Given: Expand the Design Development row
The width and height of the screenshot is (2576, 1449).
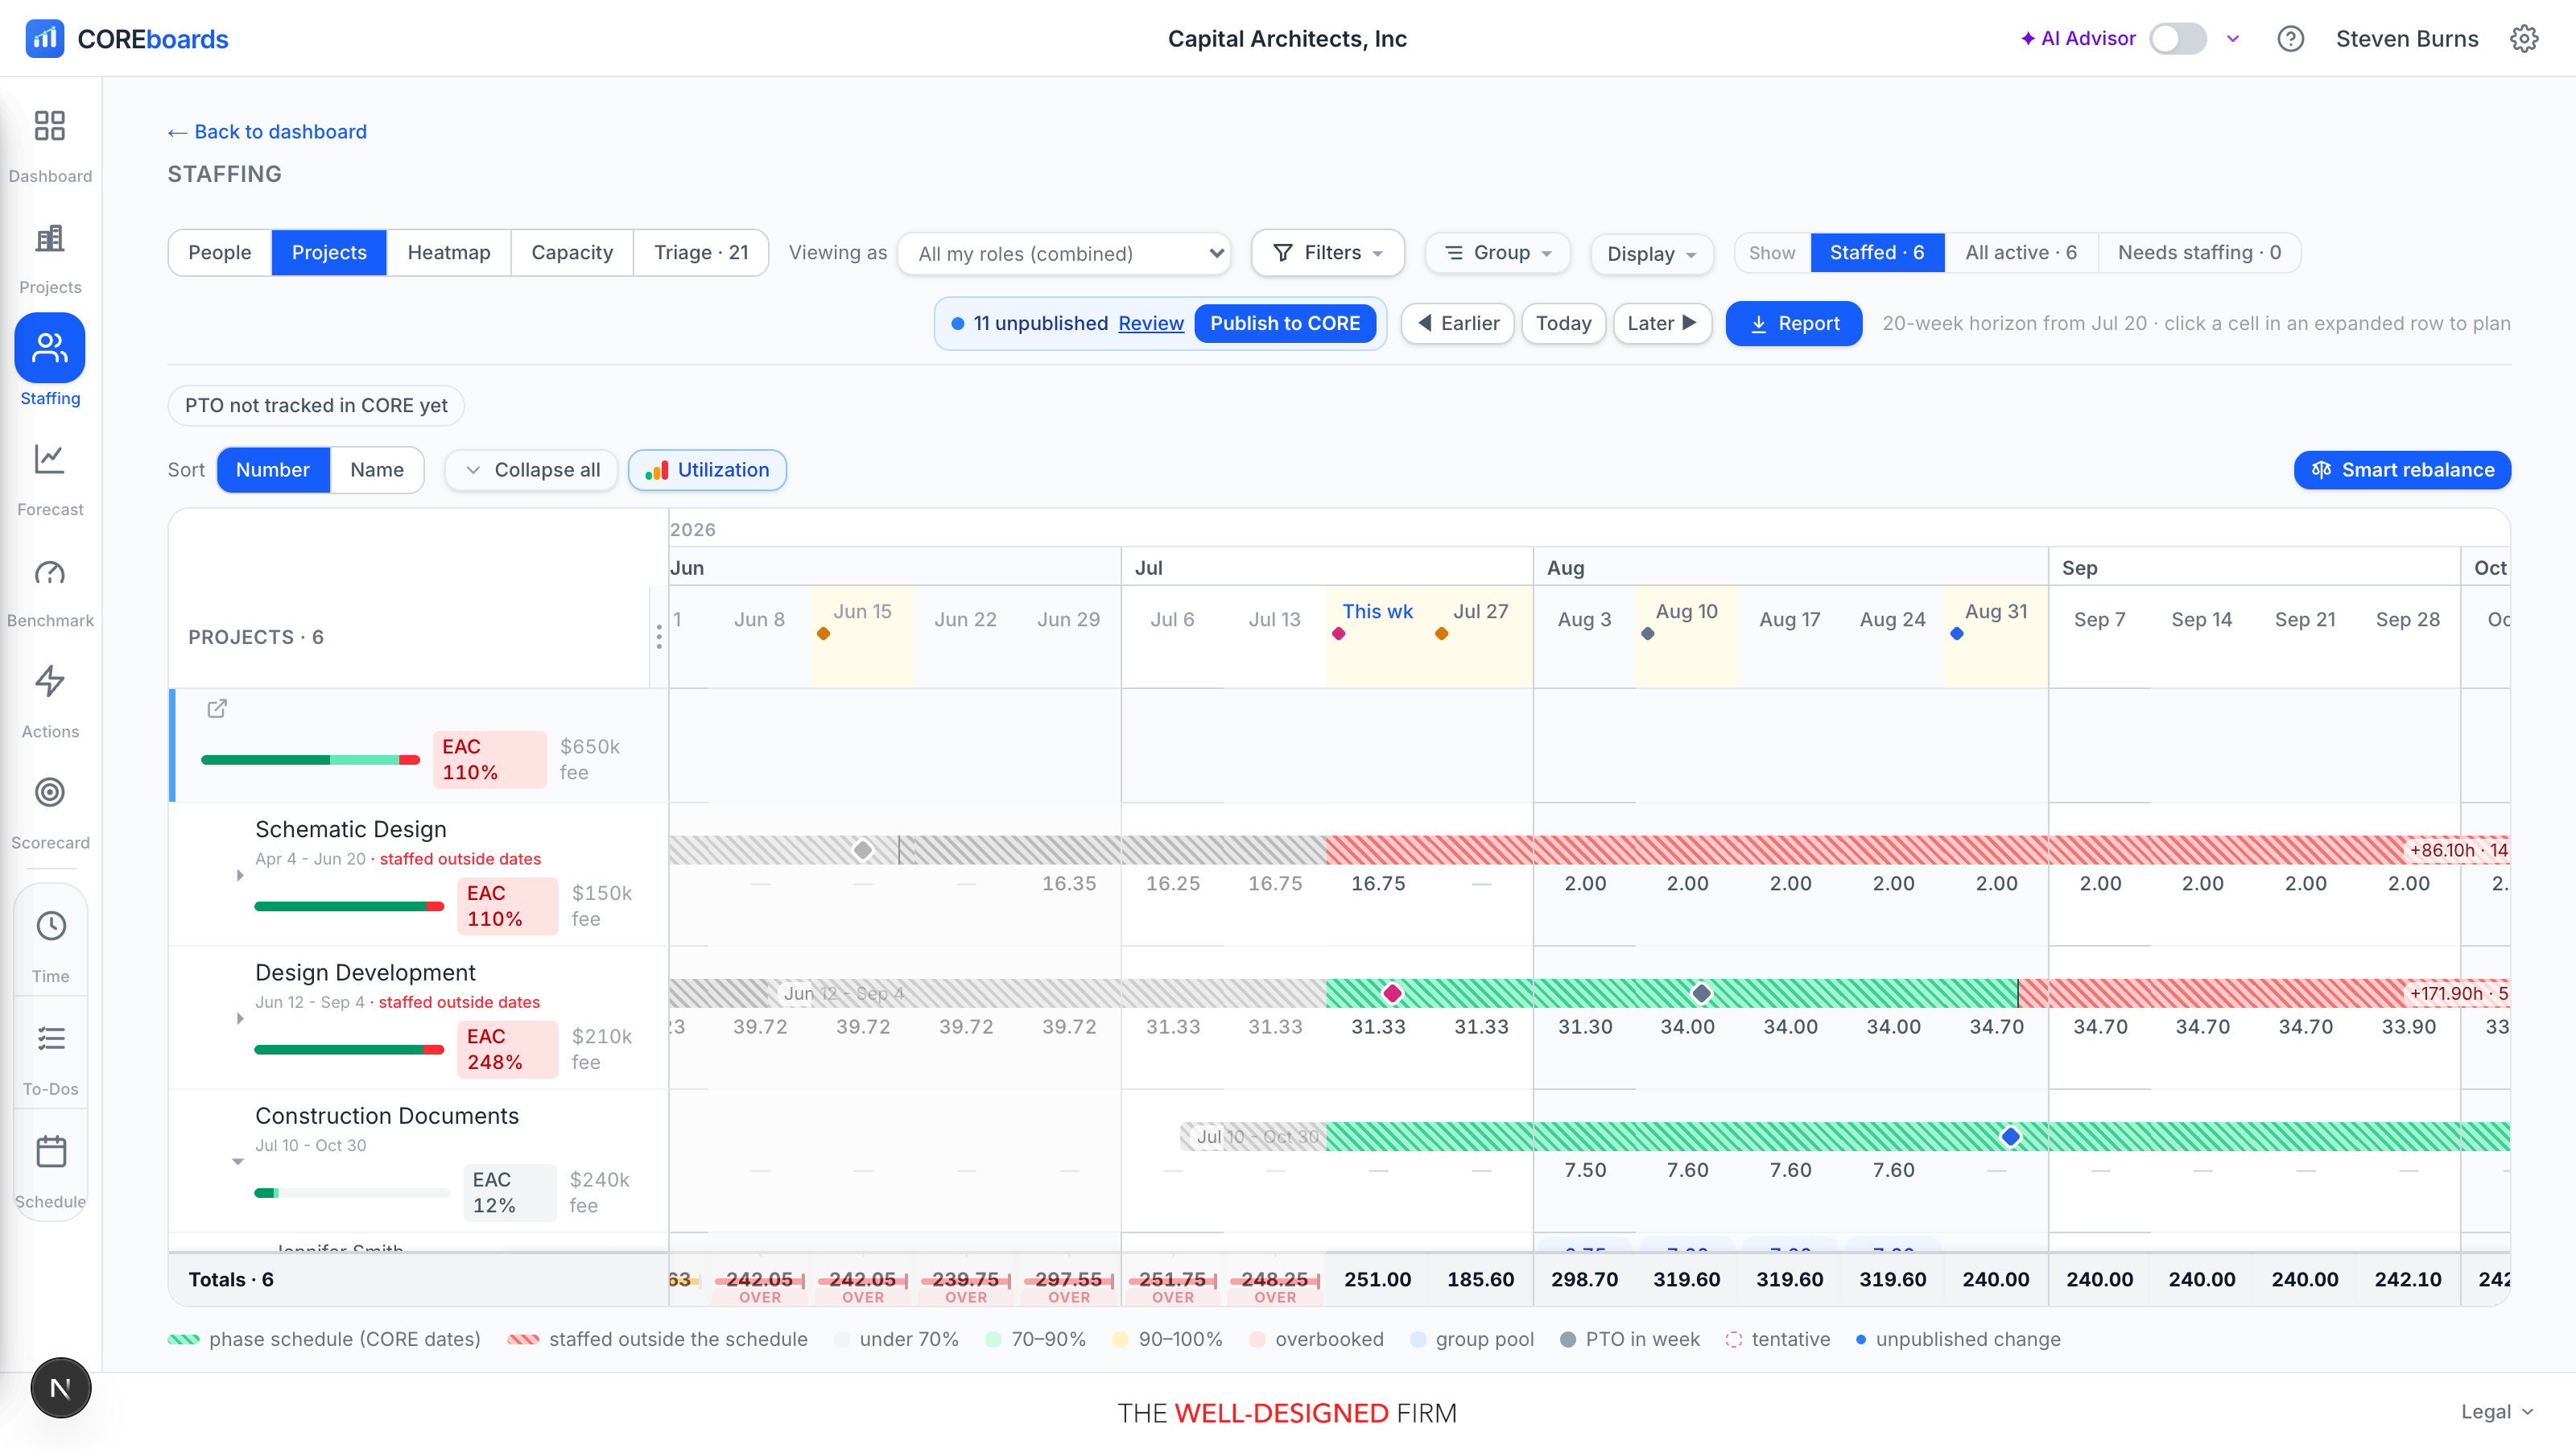Looking at the screenshot, I should tap(240, 1019).
